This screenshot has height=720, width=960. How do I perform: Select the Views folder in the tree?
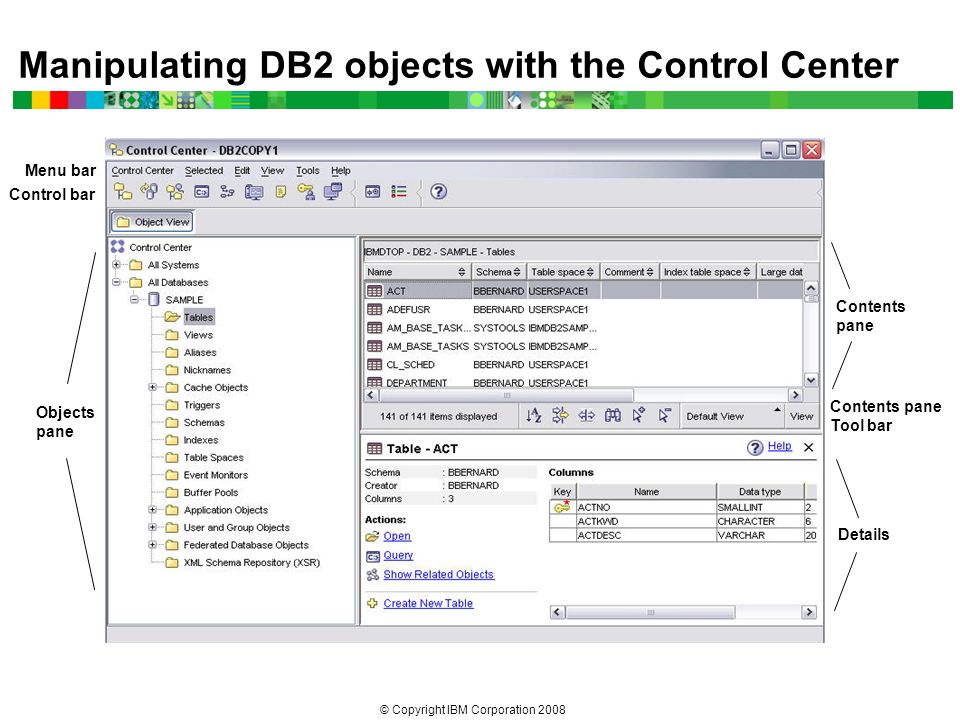190,335
